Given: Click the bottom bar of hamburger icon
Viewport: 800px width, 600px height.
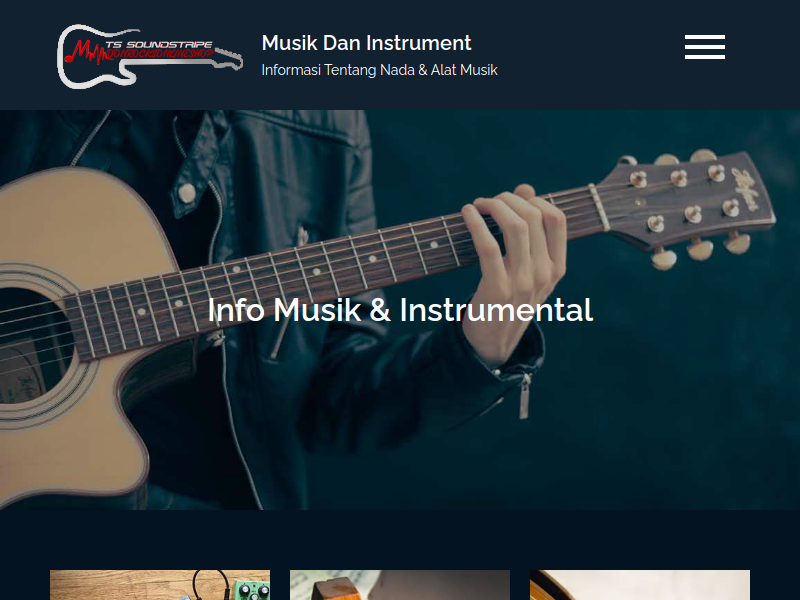Looking at the screenshot, I should [705, 57].
